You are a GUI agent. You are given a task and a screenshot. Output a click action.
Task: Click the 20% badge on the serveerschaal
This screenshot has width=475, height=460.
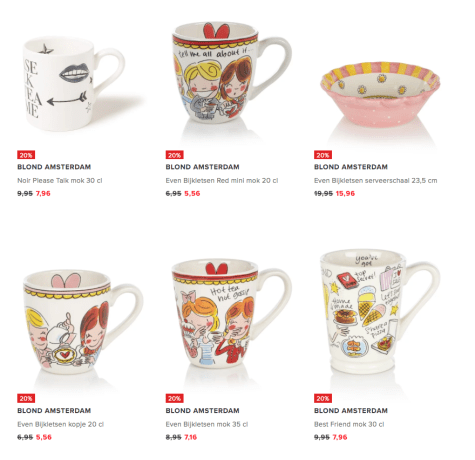(323, 155)
